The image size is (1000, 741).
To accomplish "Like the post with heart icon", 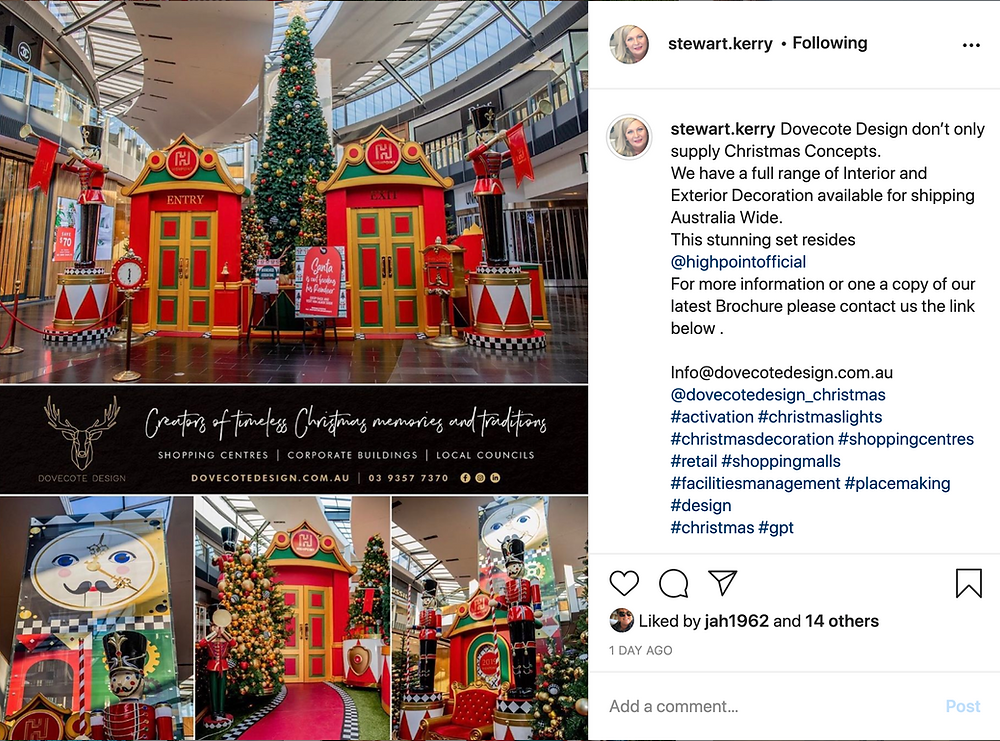I will click(x=624, y=583).
